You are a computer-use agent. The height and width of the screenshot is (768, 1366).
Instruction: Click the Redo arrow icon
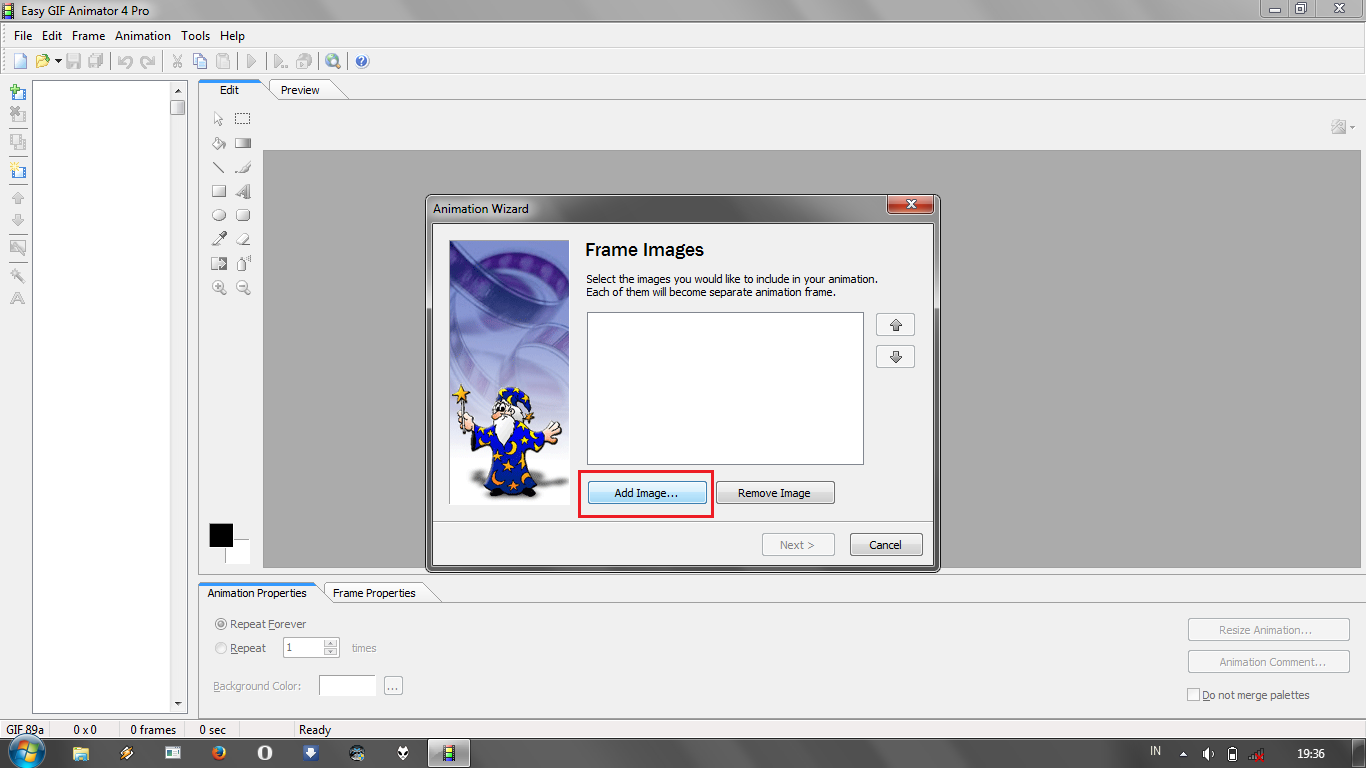coord(148,61)
